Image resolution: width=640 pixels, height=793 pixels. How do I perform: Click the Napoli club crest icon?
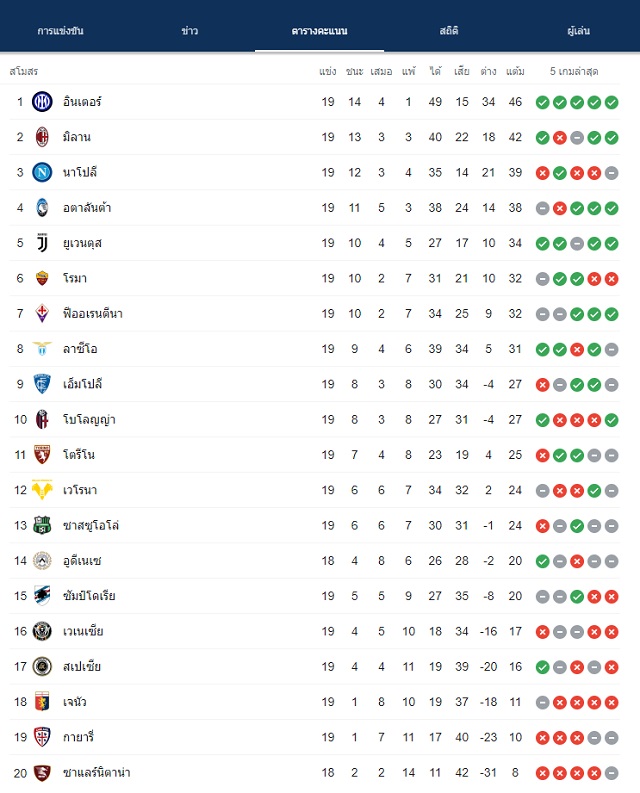click(42, 172)
